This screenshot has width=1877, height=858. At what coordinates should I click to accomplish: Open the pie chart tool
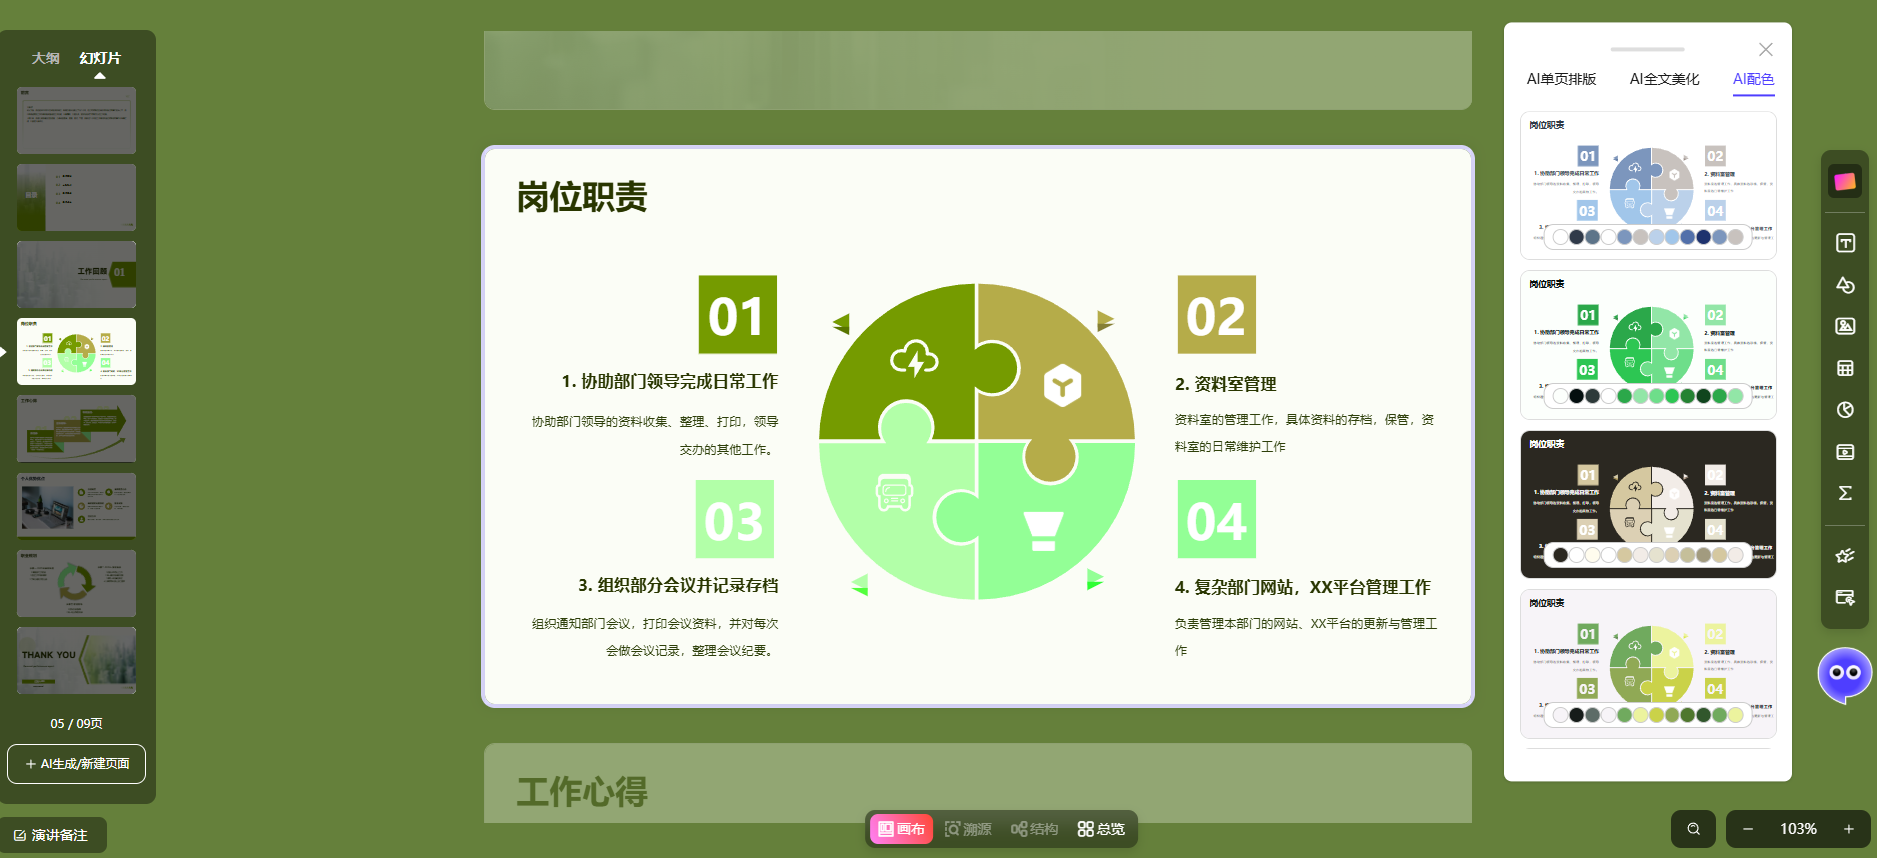point(1845,410)
